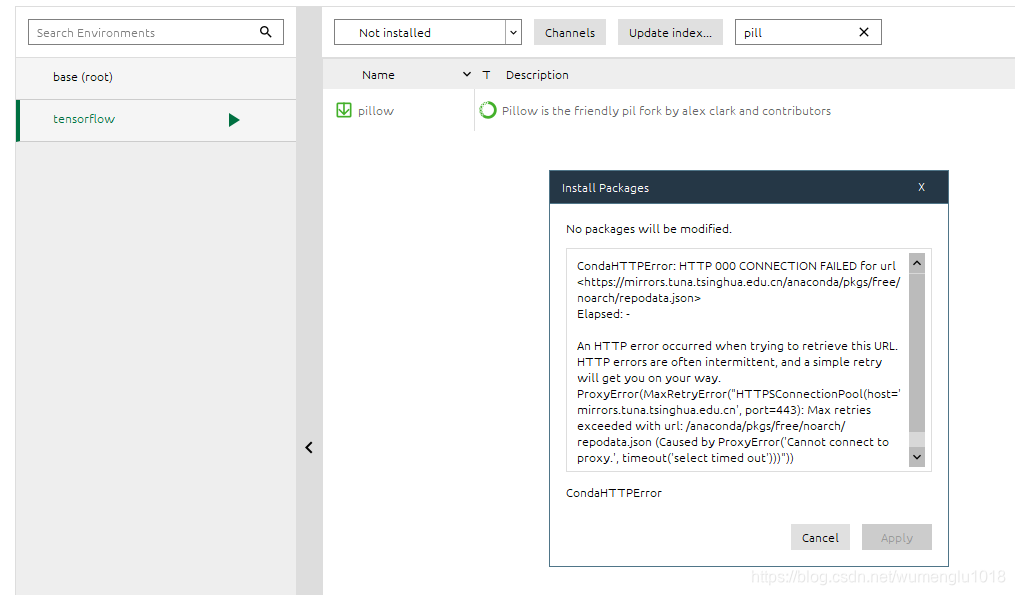Click the search magnifier in Search Environments

pos(266,32)
